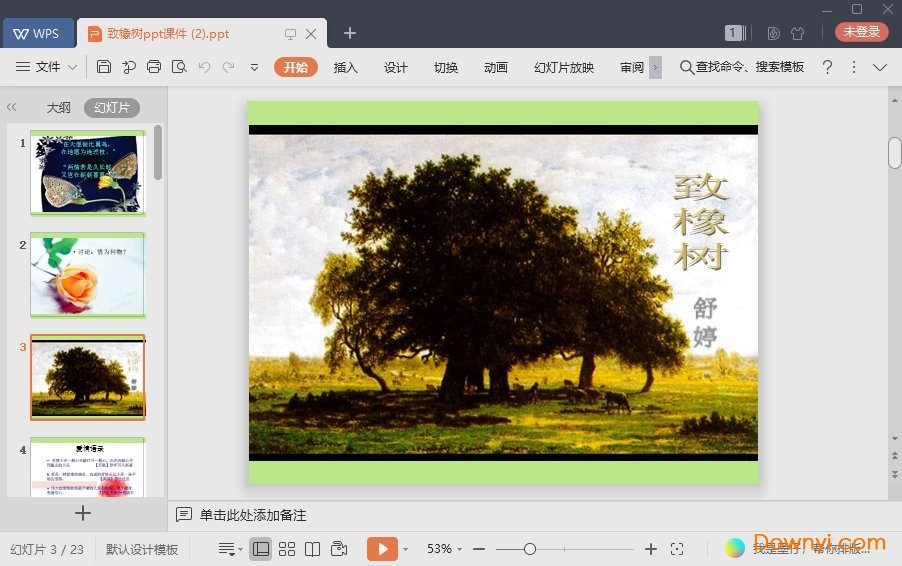Click 单击此处添加备注 notes area

pos(253,515)
